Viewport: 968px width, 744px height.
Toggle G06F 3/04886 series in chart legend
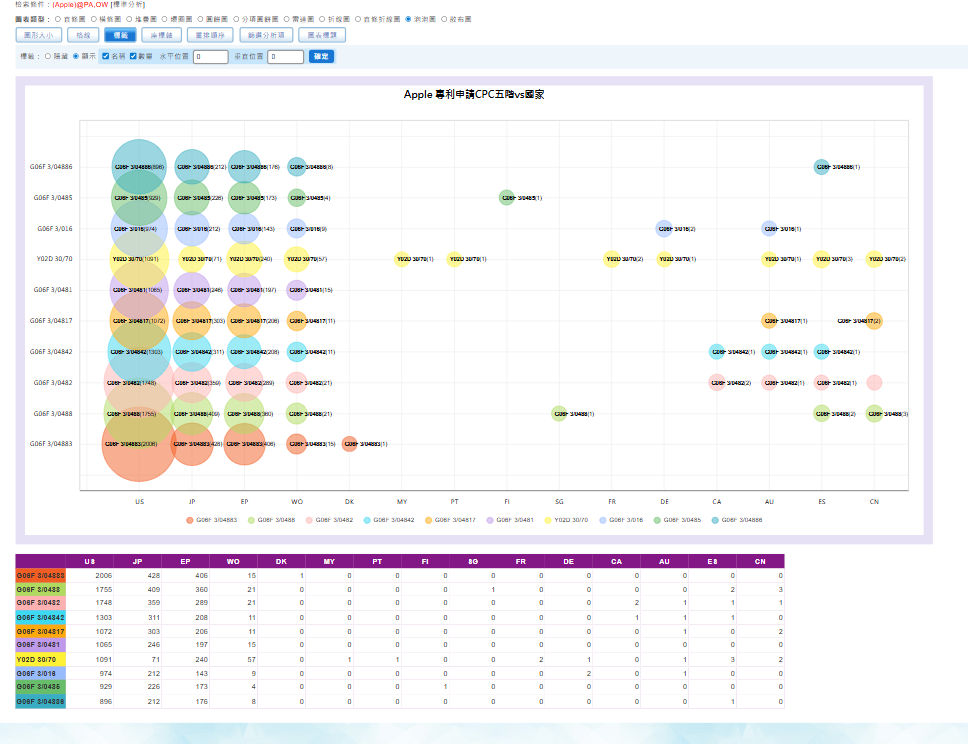point(737,520)
